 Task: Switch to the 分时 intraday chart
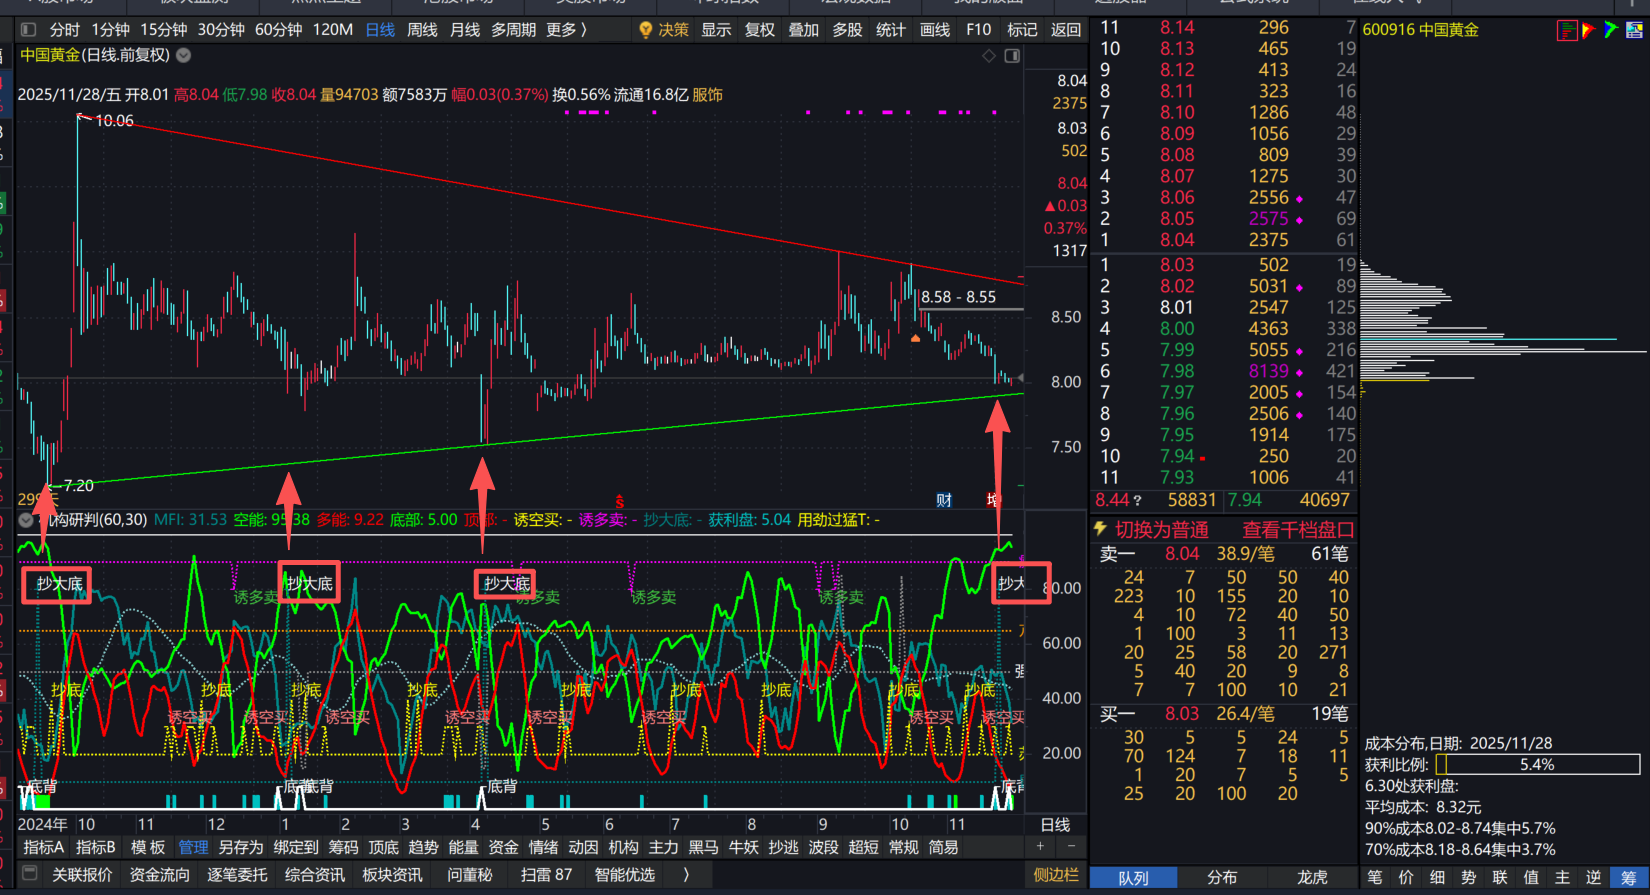64,30
